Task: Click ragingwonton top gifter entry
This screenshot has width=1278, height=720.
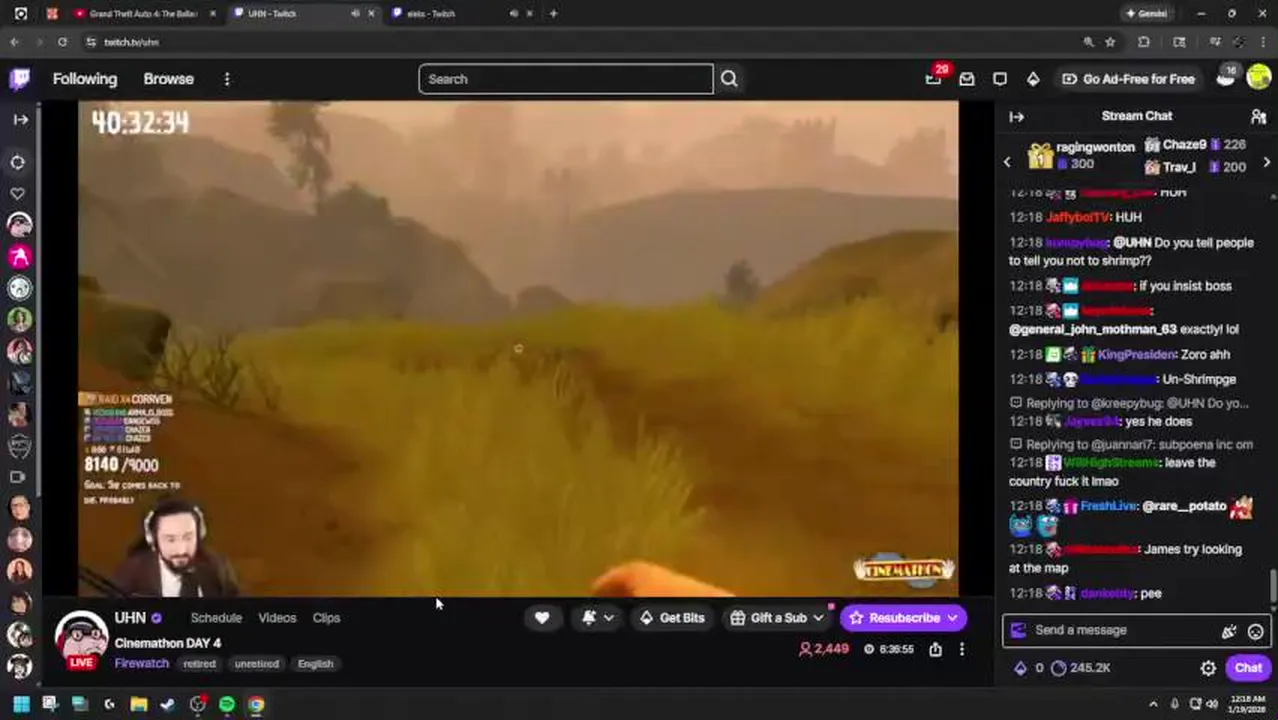Action: coord(1082,155)
